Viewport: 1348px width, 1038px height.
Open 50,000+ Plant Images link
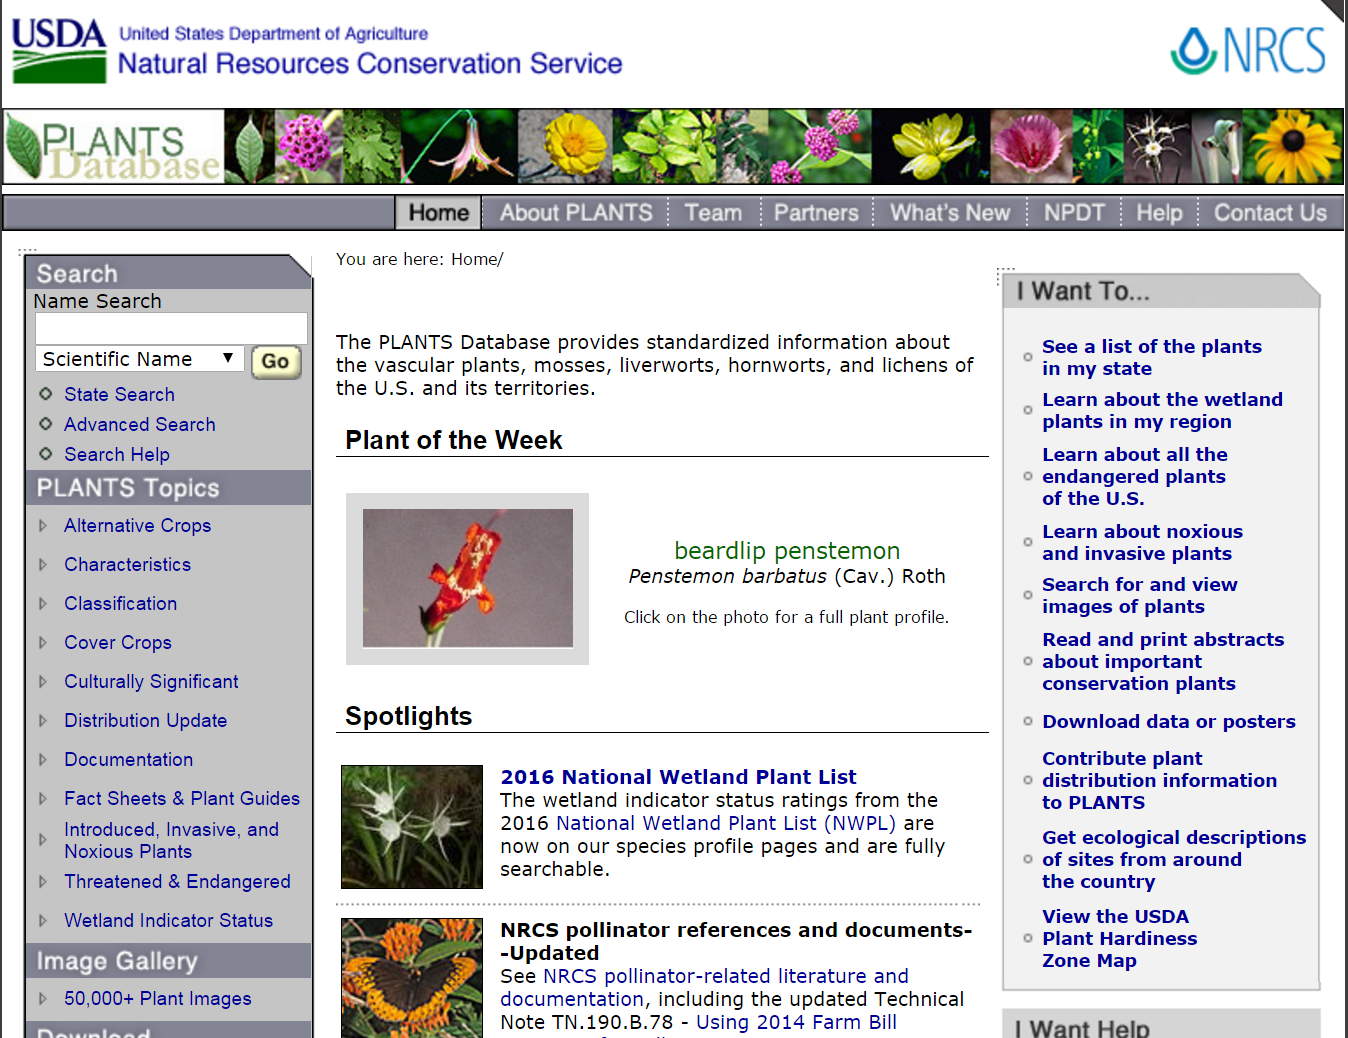pyautogui.click(x=158, y=999)
